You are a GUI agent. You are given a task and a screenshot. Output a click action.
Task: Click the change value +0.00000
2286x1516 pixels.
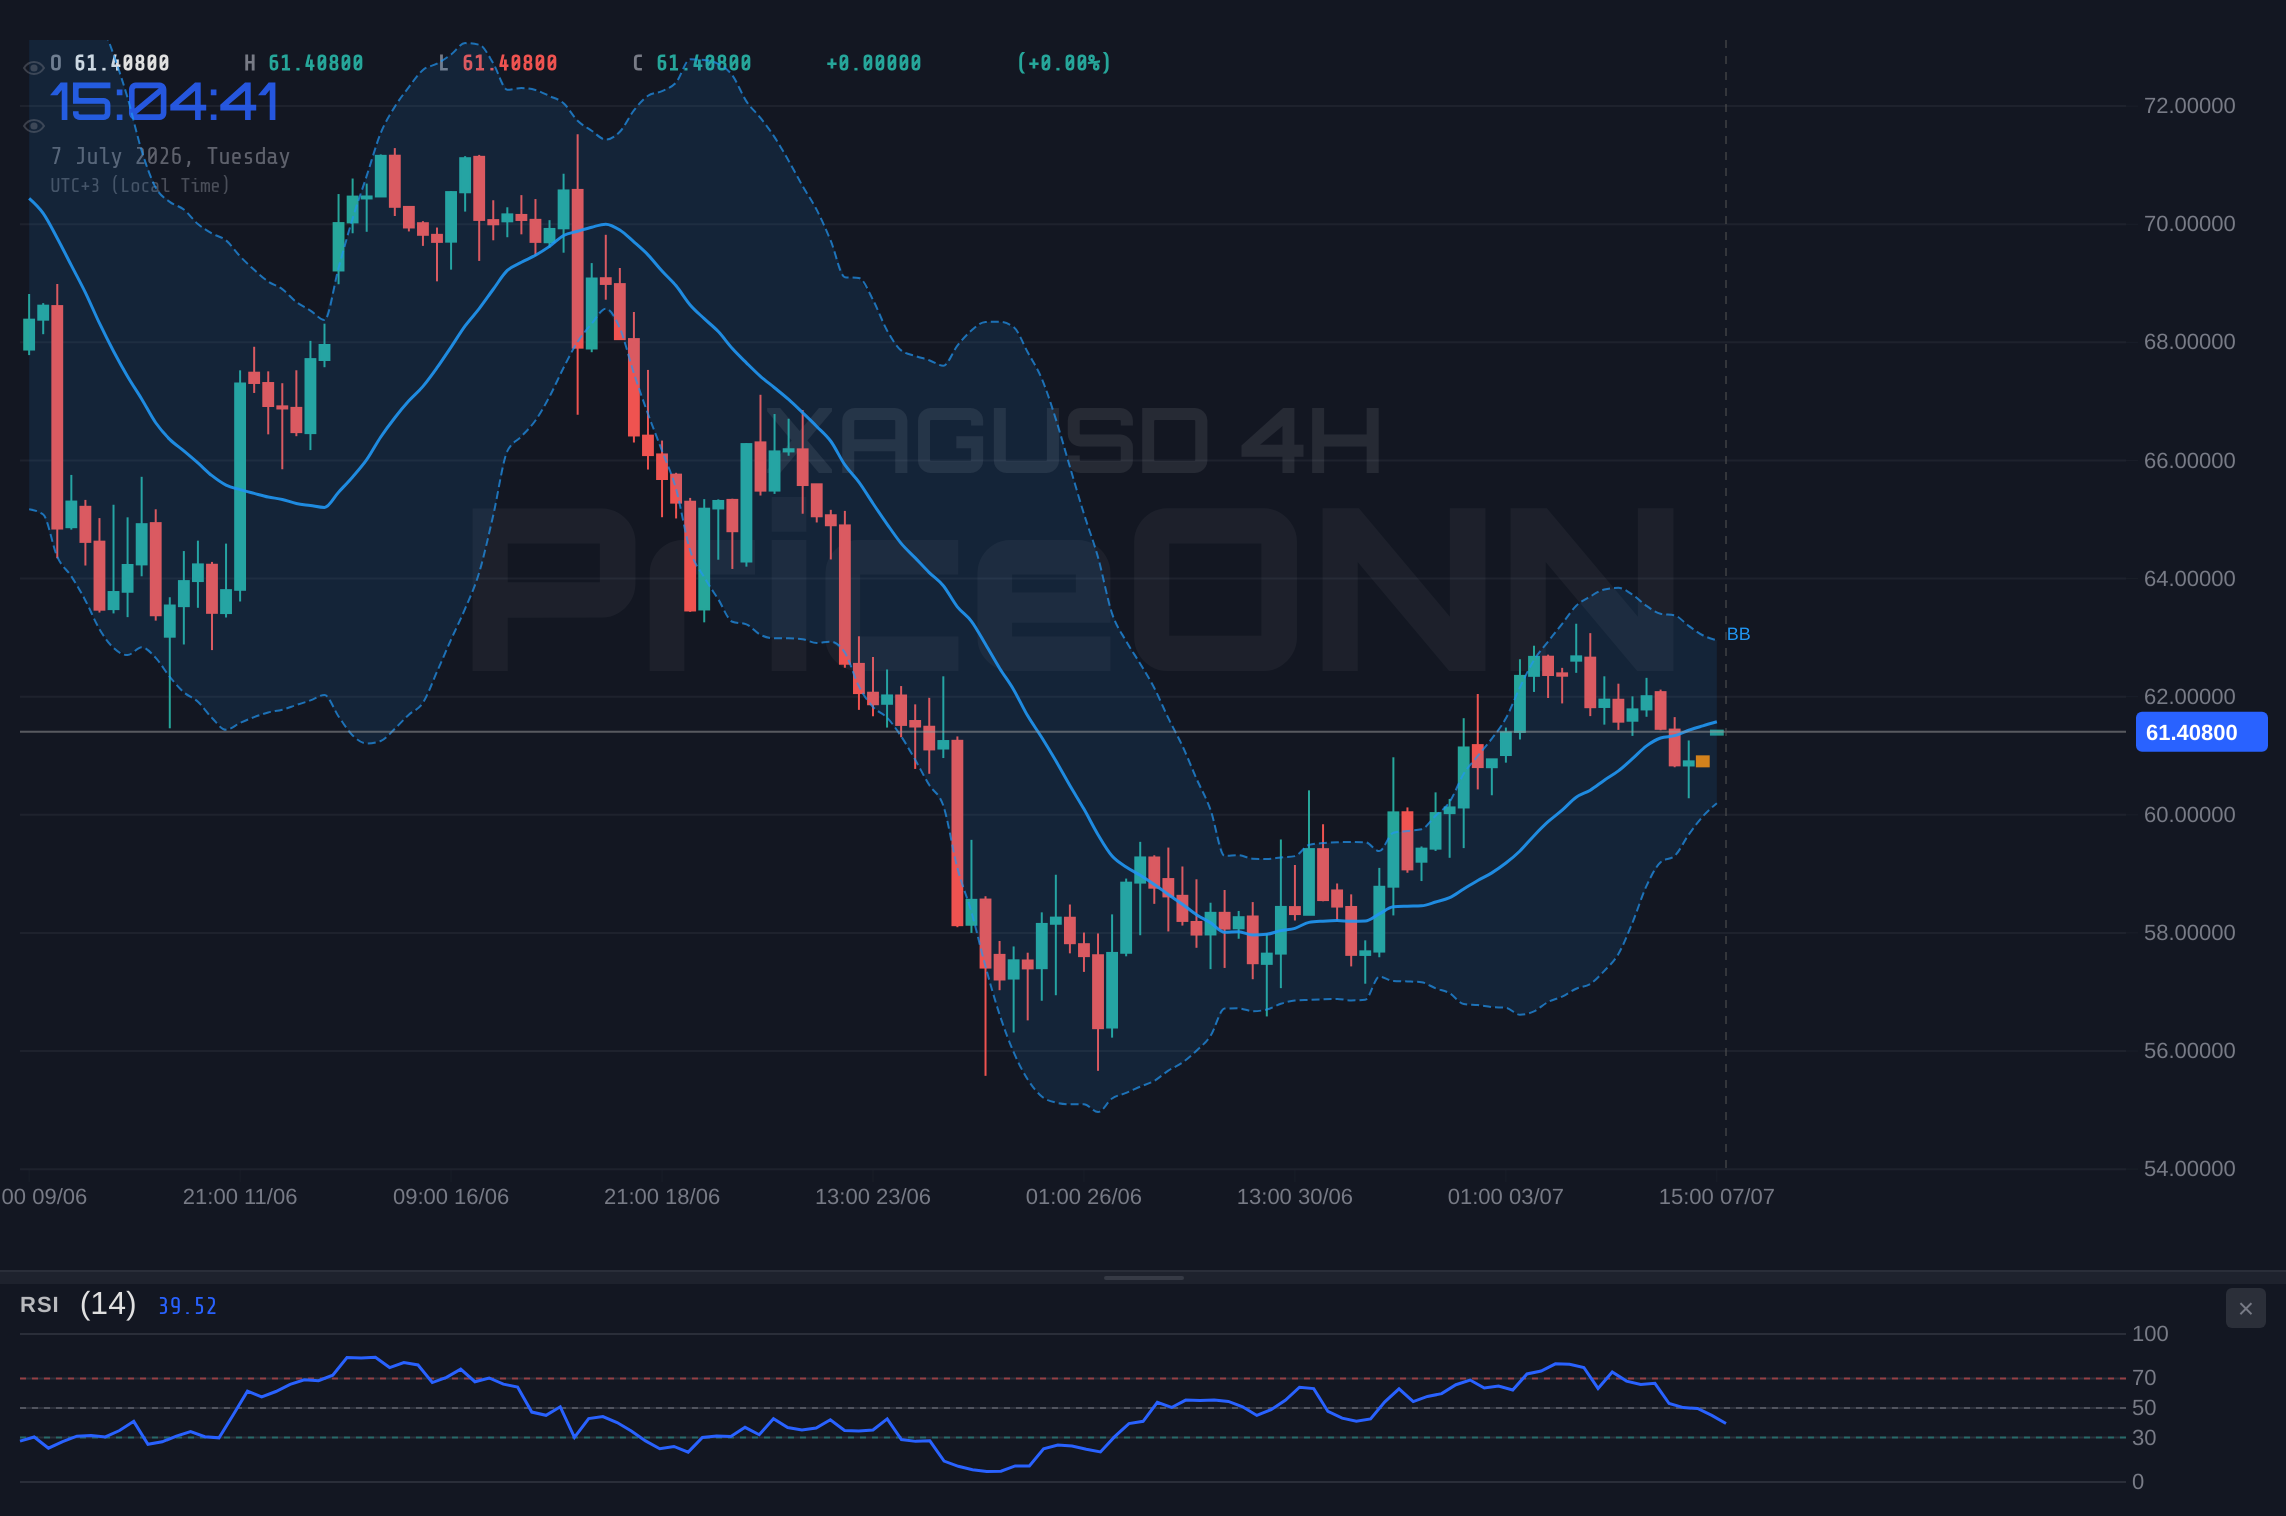click(874, 64)
